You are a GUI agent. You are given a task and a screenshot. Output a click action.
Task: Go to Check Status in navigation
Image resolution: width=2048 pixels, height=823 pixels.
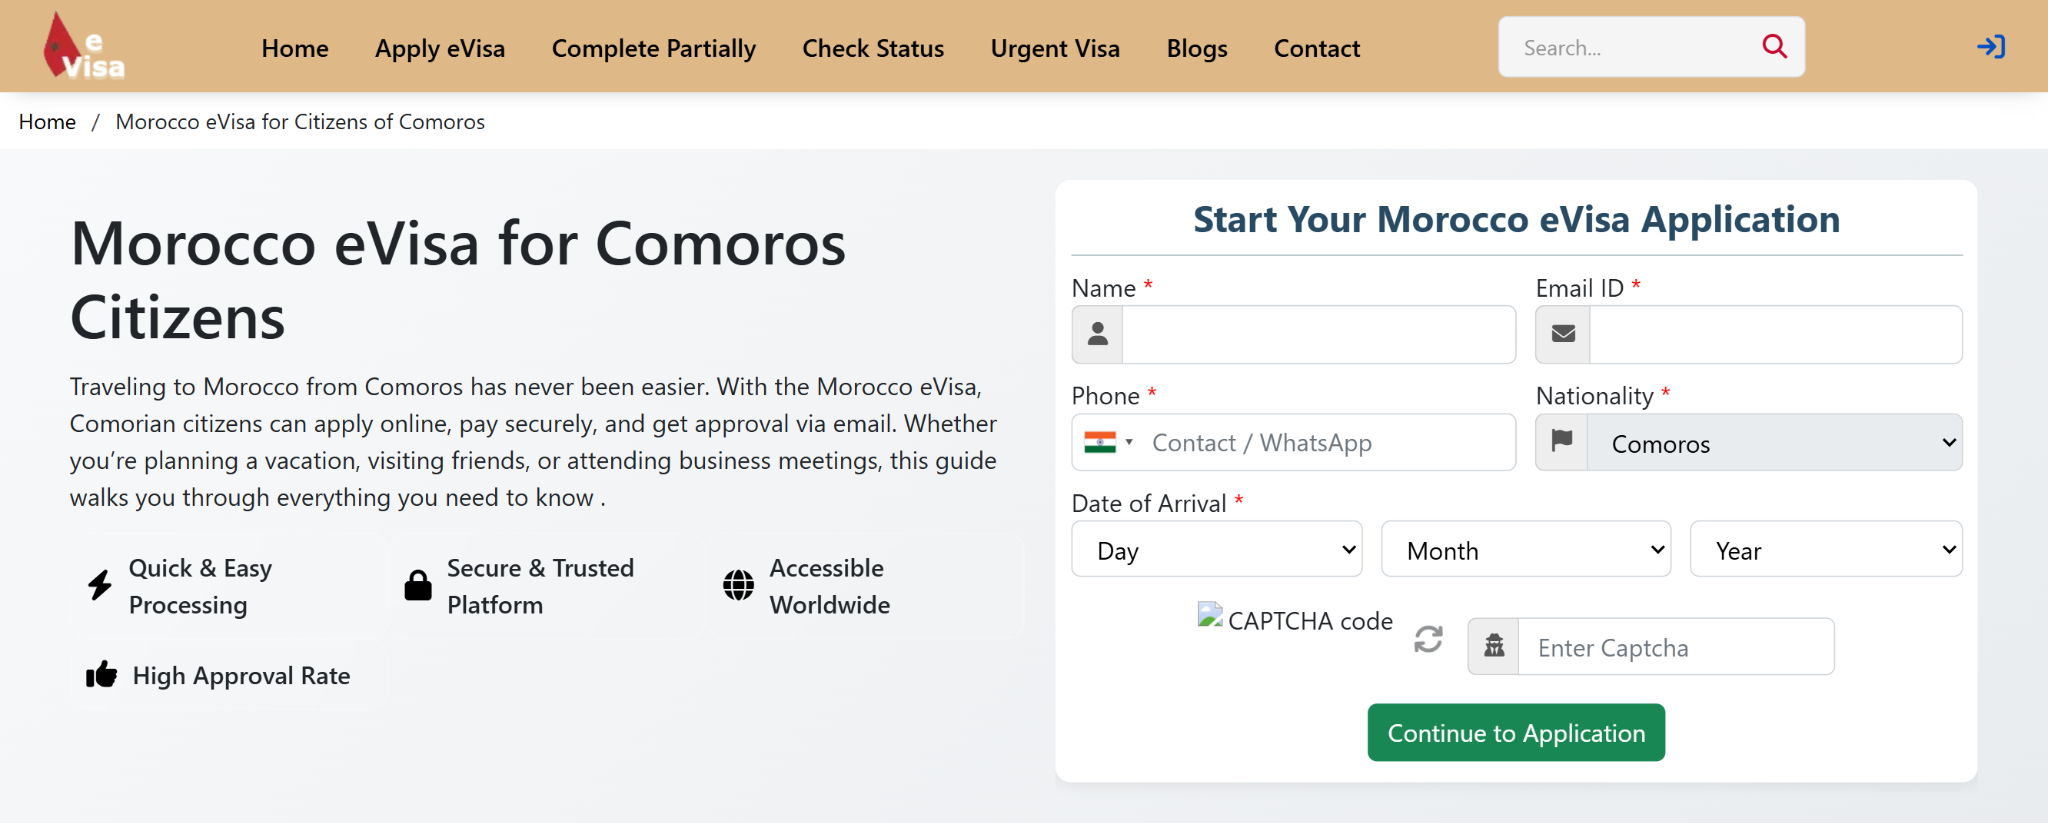point(873,48)
